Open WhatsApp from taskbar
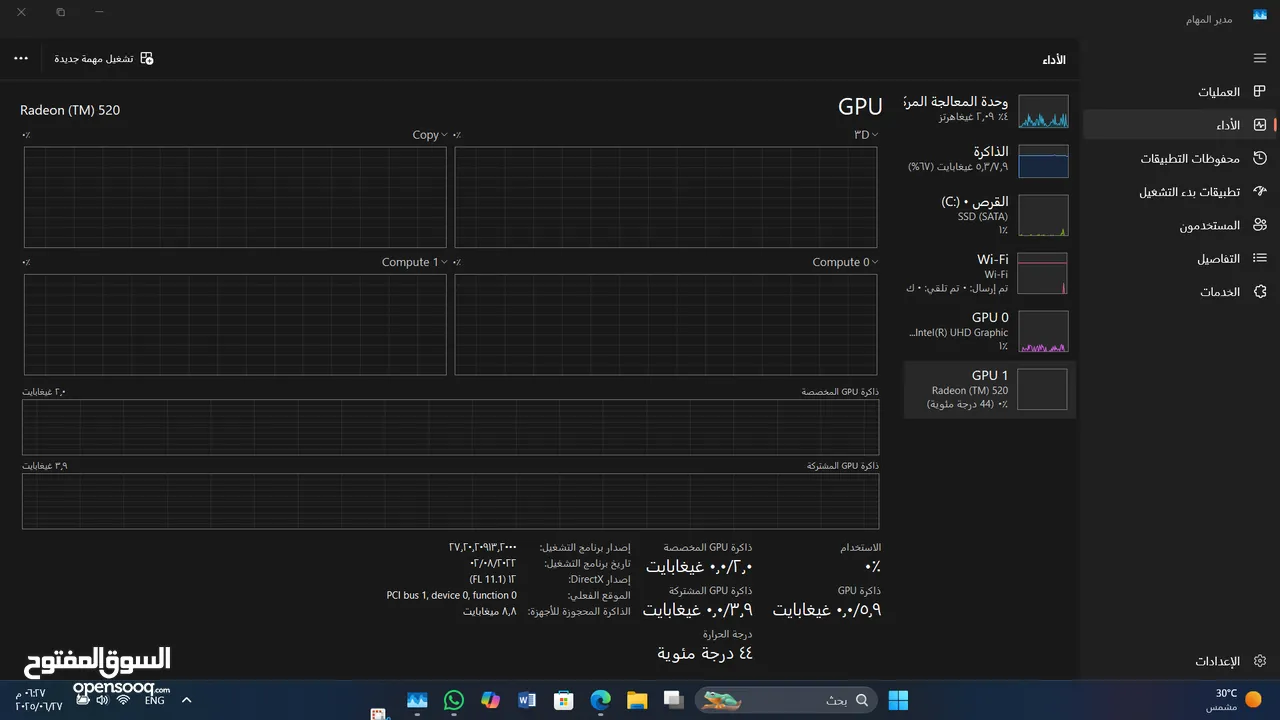 (454, 700)
